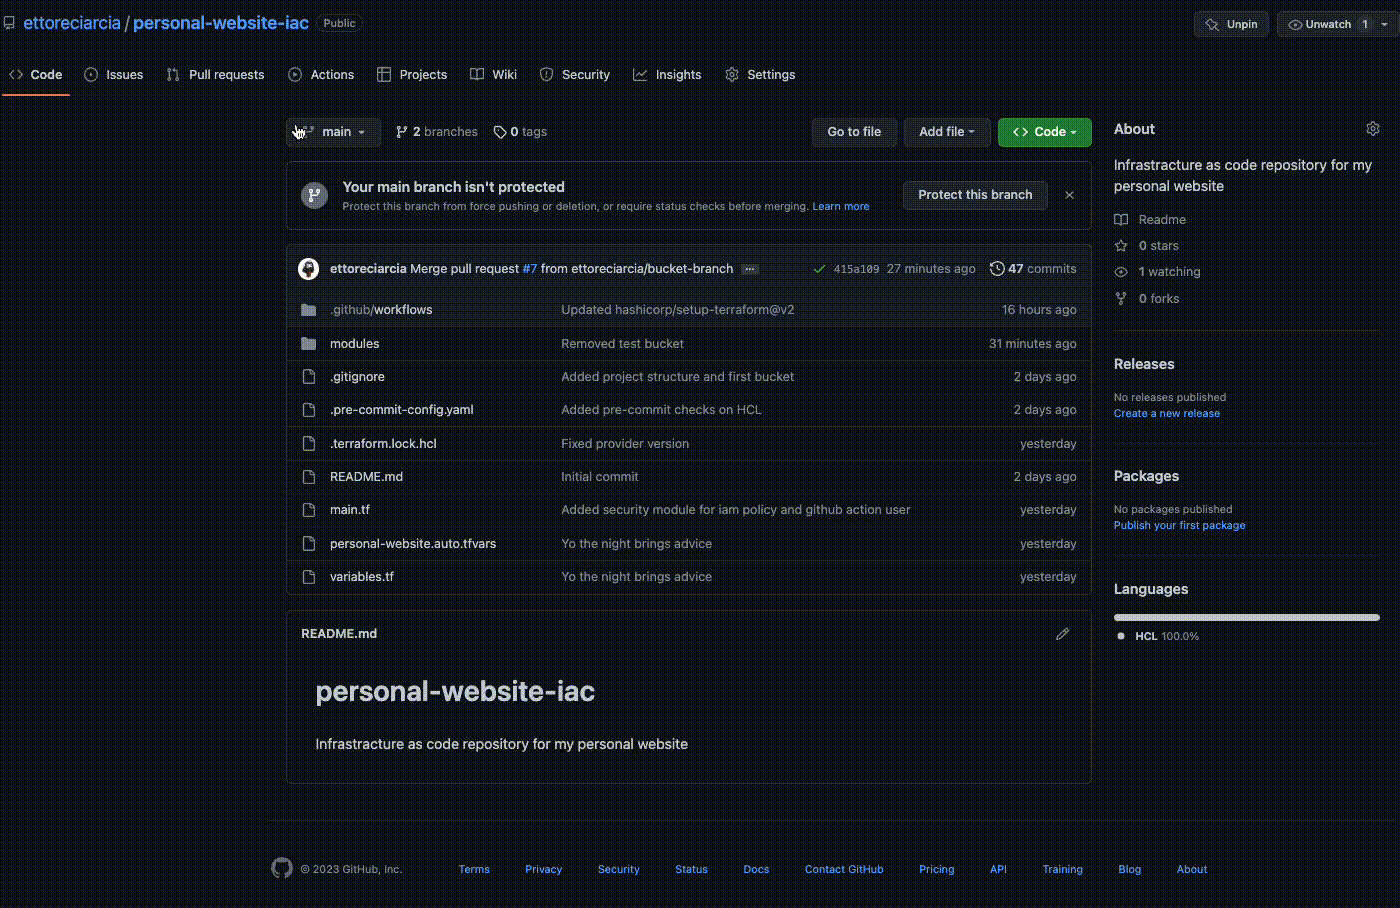Expand the Add file dropdown

coord(947,132)
